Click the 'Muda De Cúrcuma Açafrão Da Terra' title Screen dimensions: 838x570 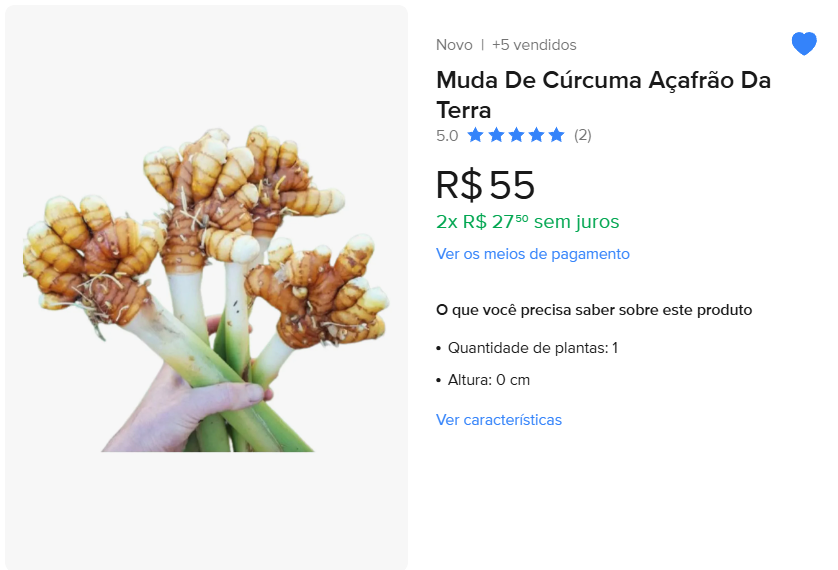[x=603, y=94]
